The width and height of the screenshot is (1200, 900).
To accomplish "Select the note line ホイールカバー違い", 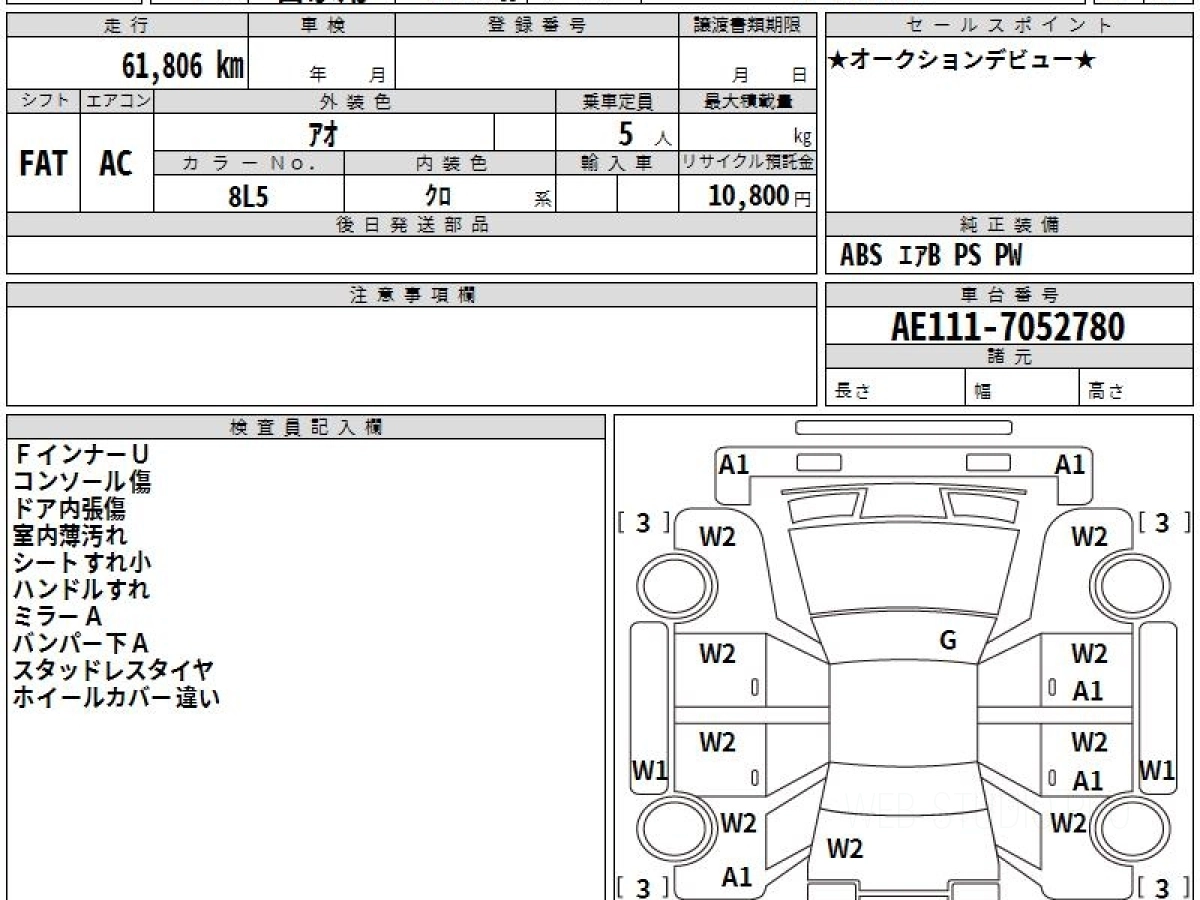I will 116,698.
